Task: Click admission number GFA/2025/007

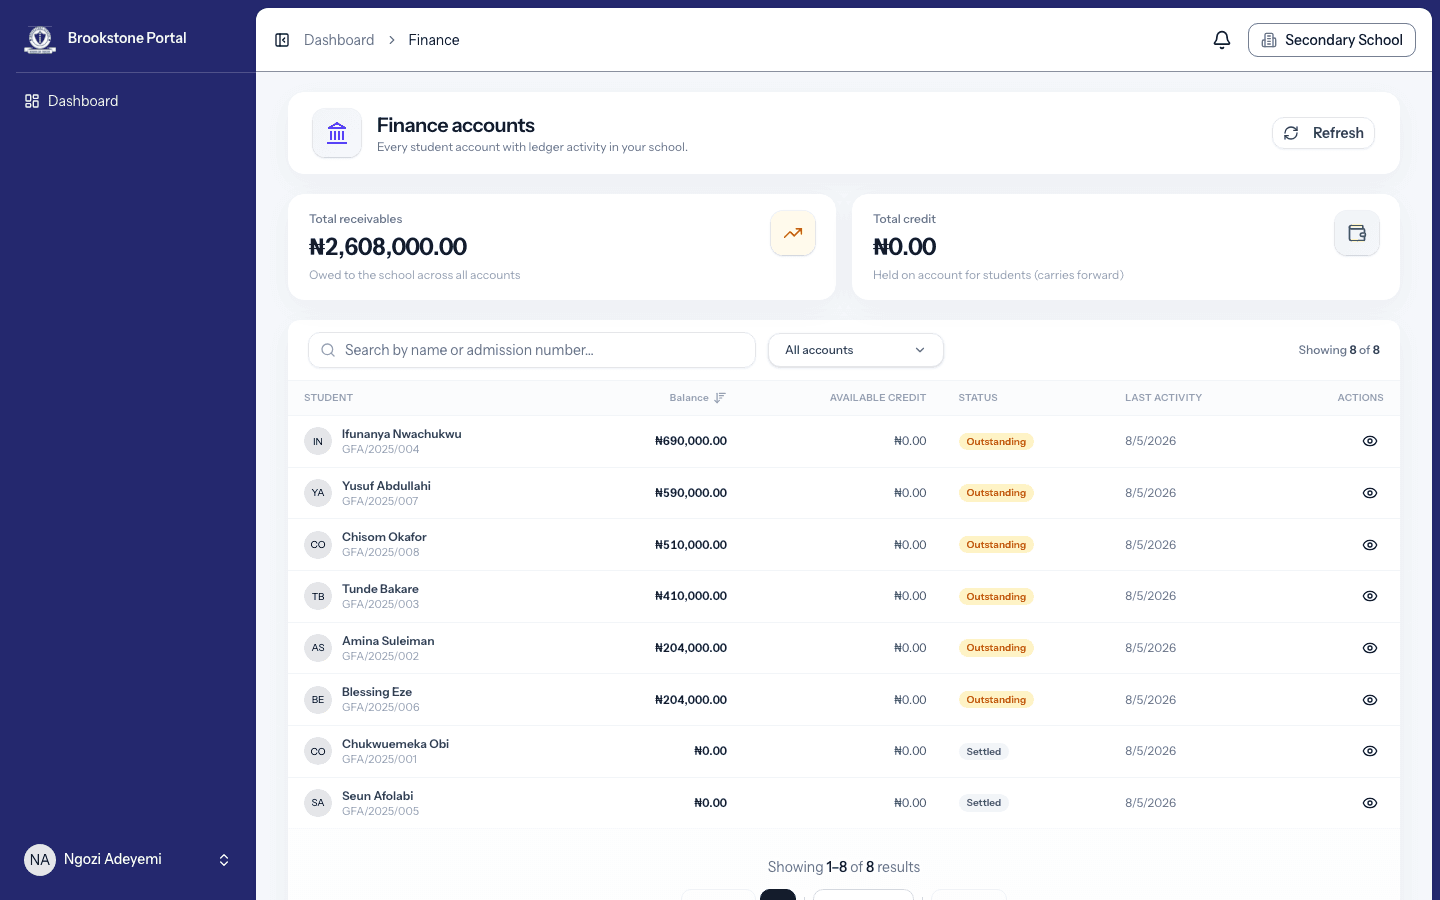Action: (380, 501)
